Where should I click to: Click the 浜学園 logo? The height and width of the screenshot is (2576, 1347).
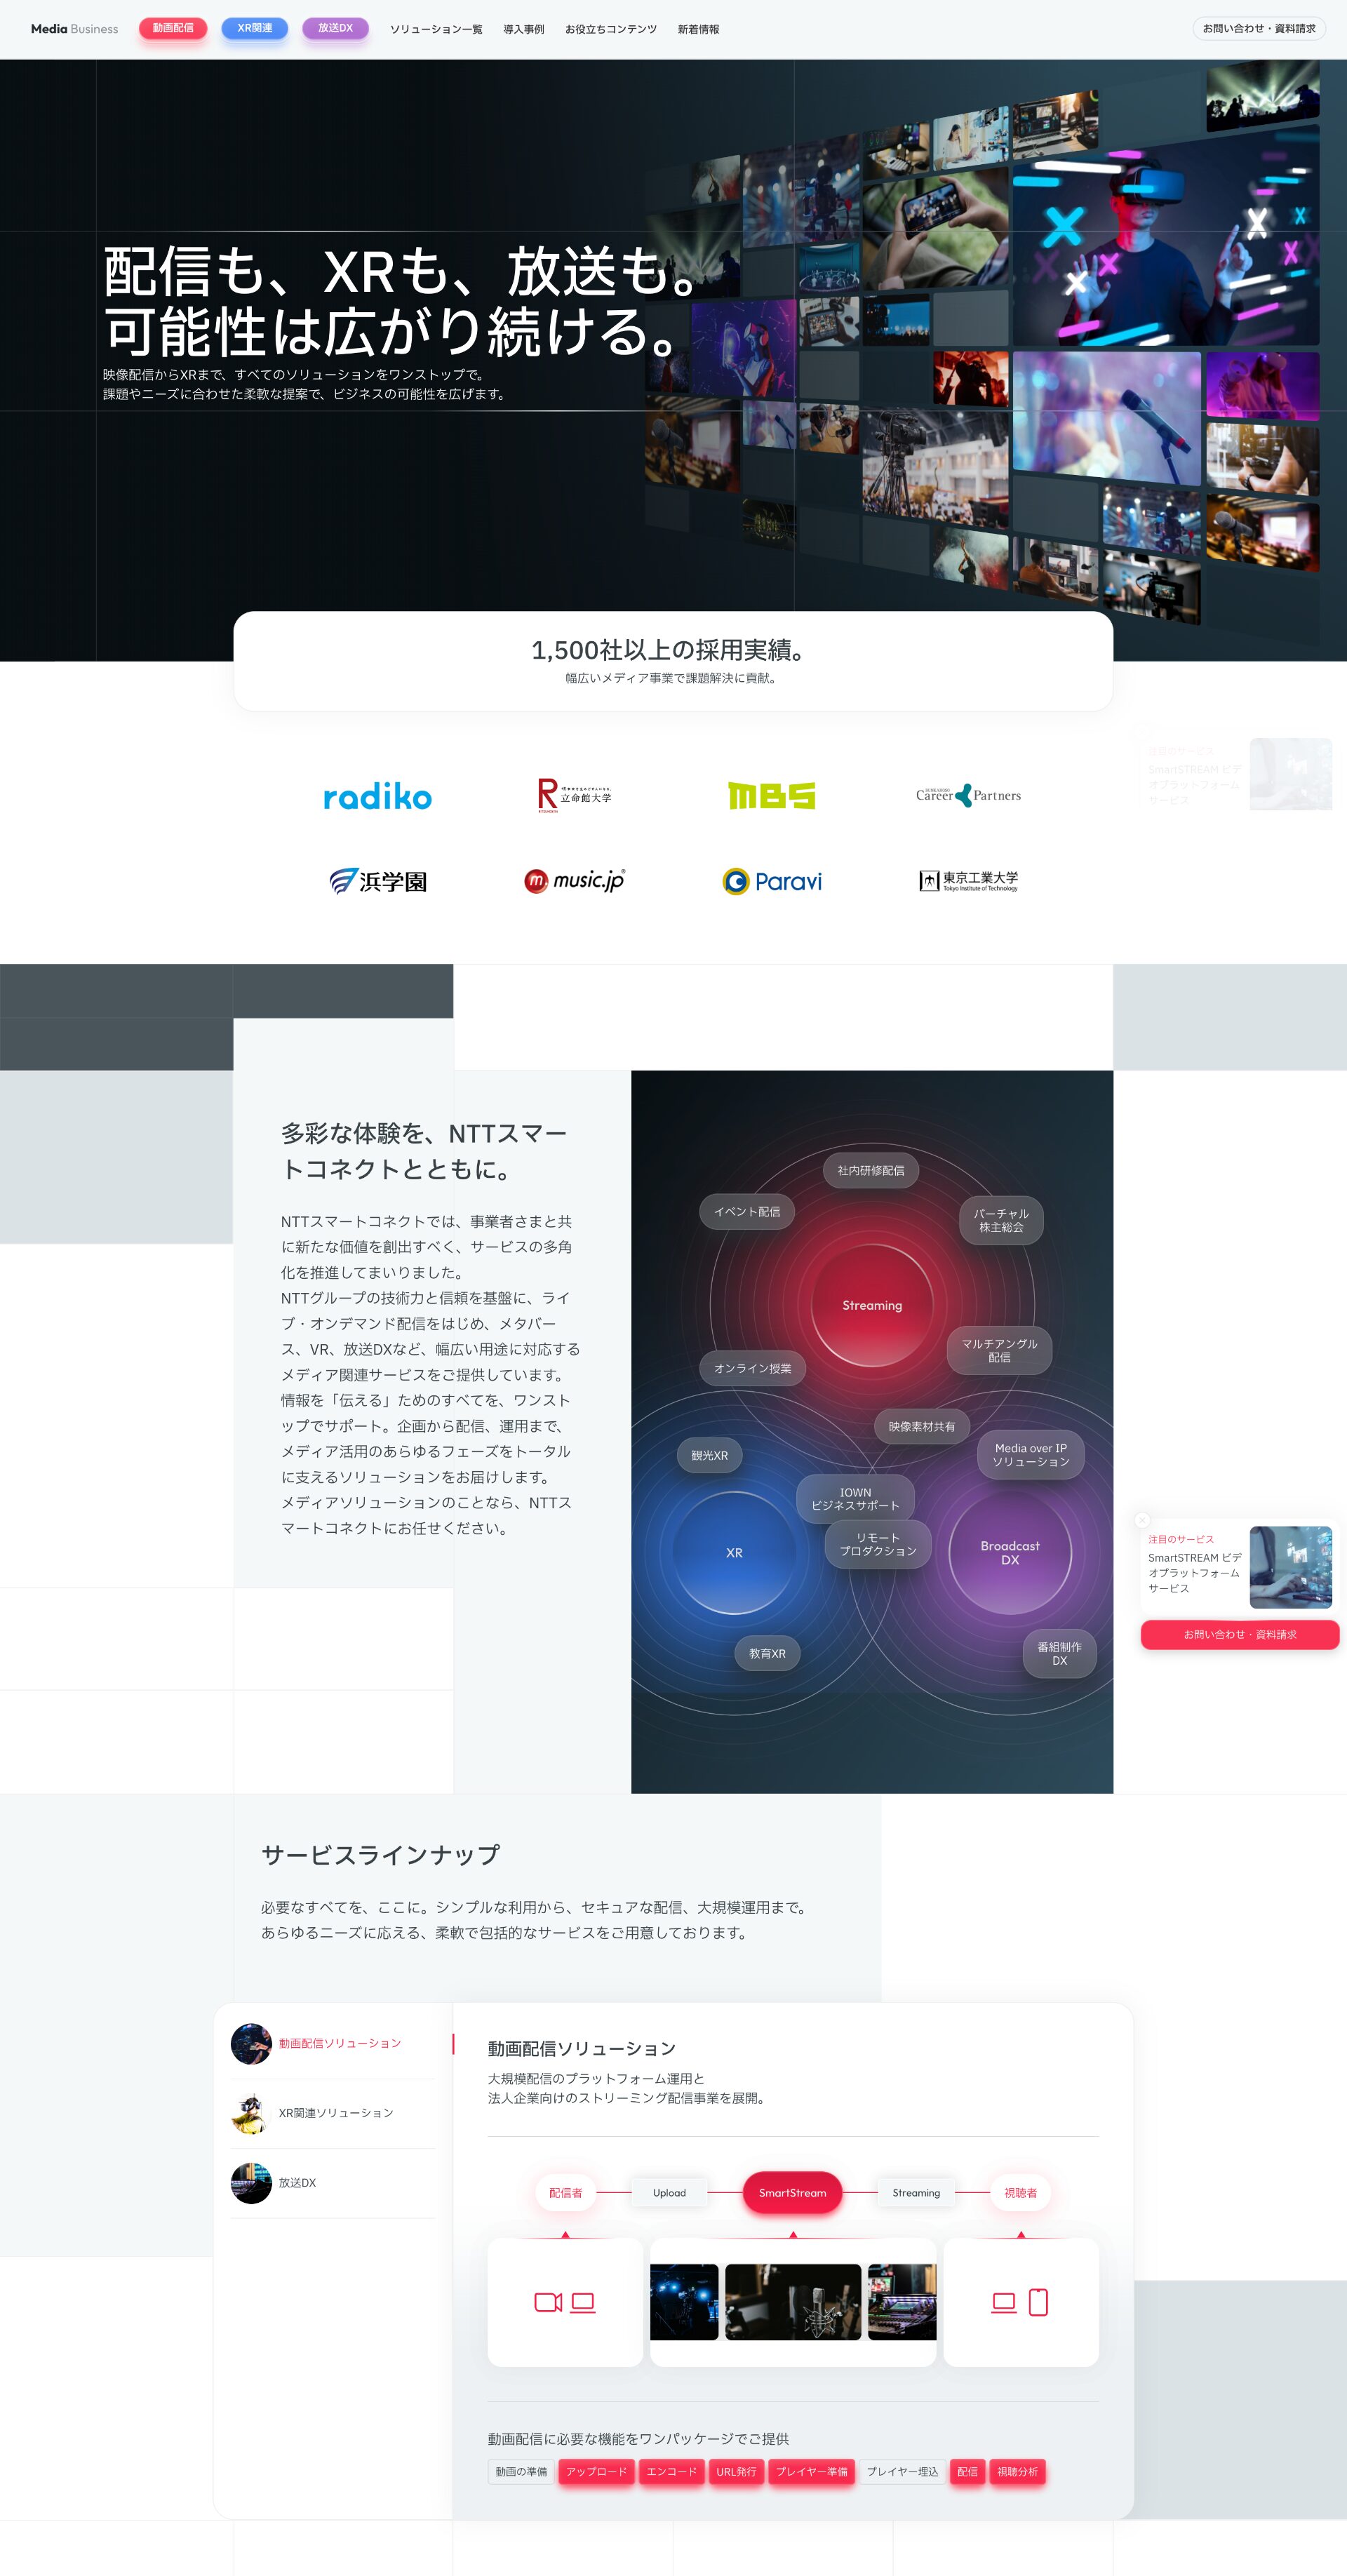pyautogui.click(x=378, y=881)
